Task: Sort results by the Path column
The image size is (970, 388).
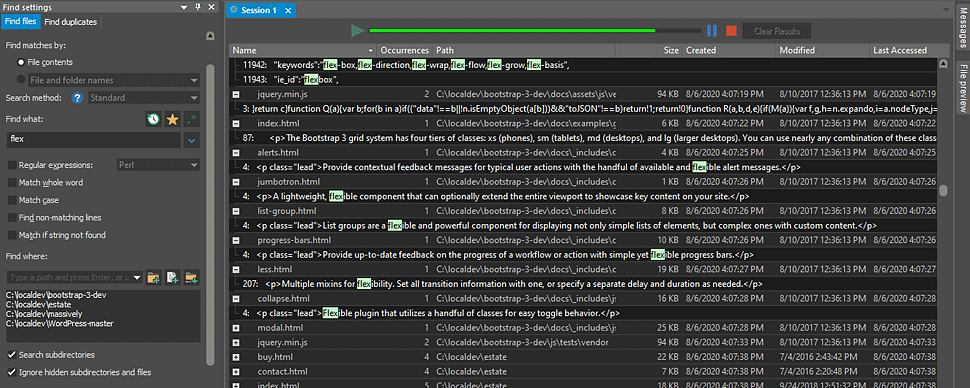Action: (526, 50)
